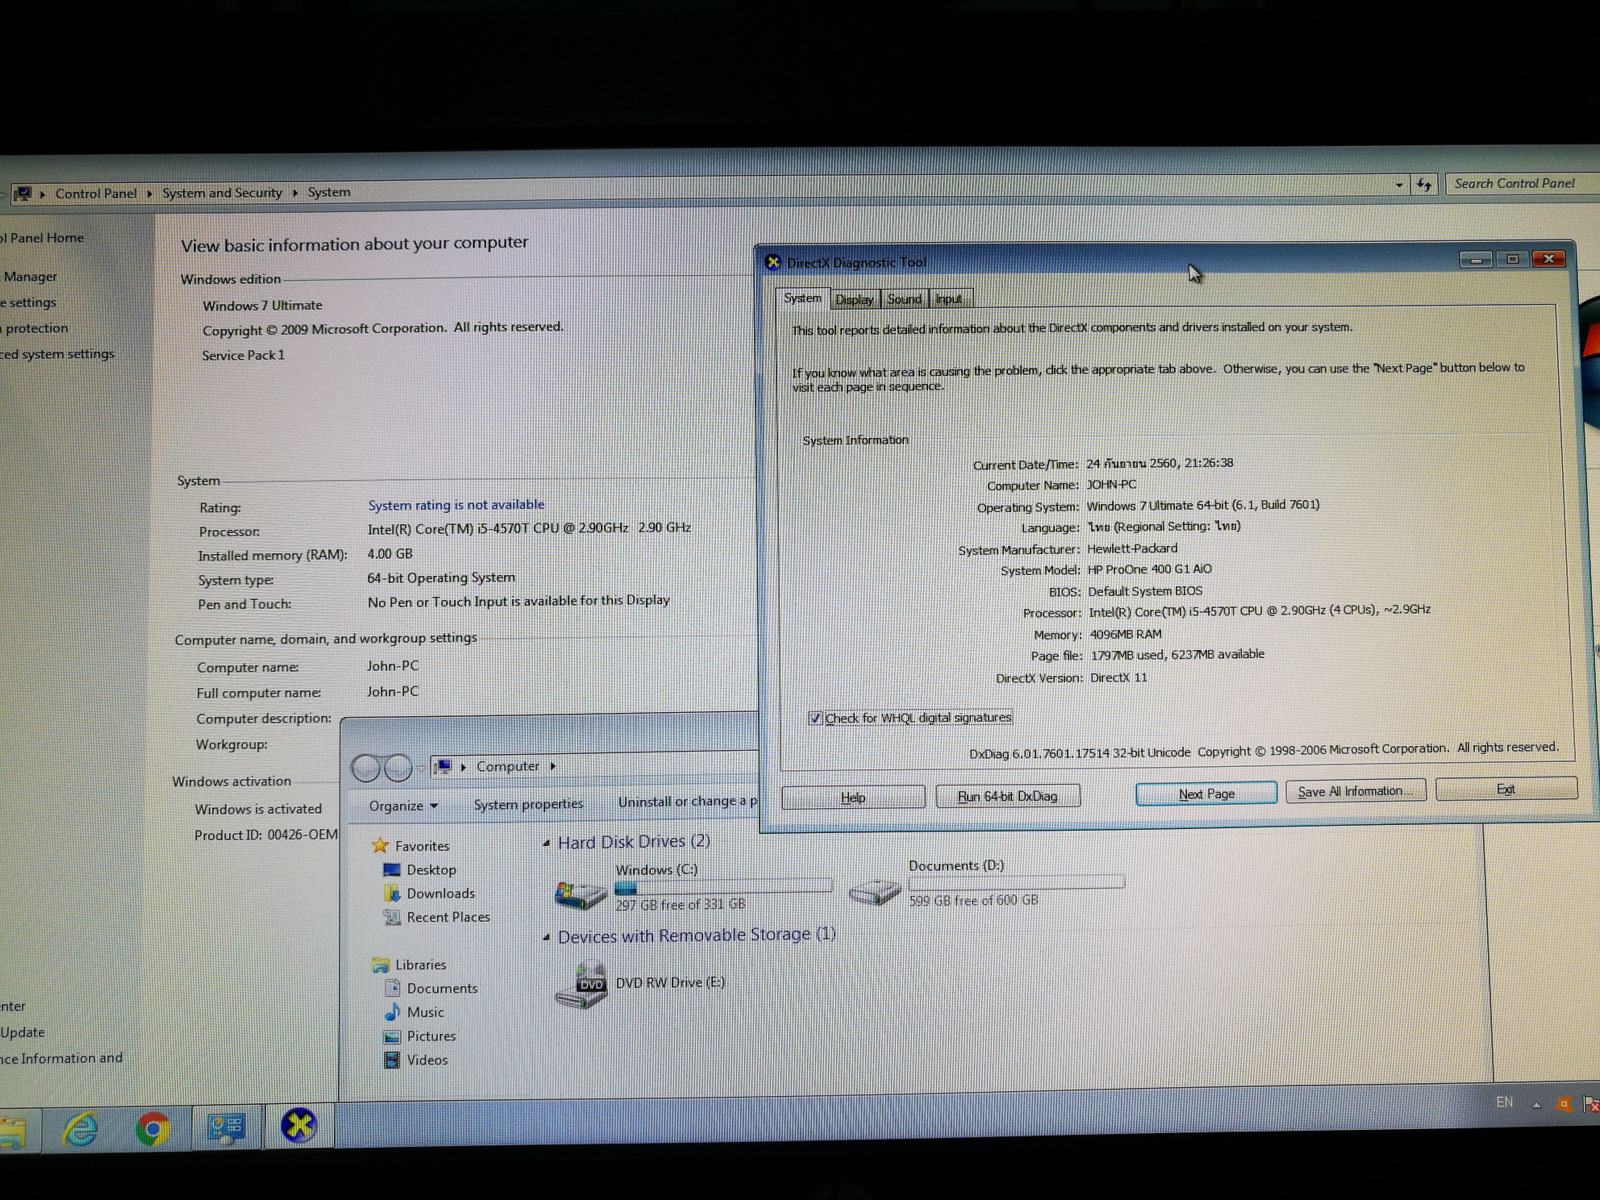Open Recent Places icon in Favorites
The image size is (1600, 1200).
pyautogui.click(x=392, y=918)
